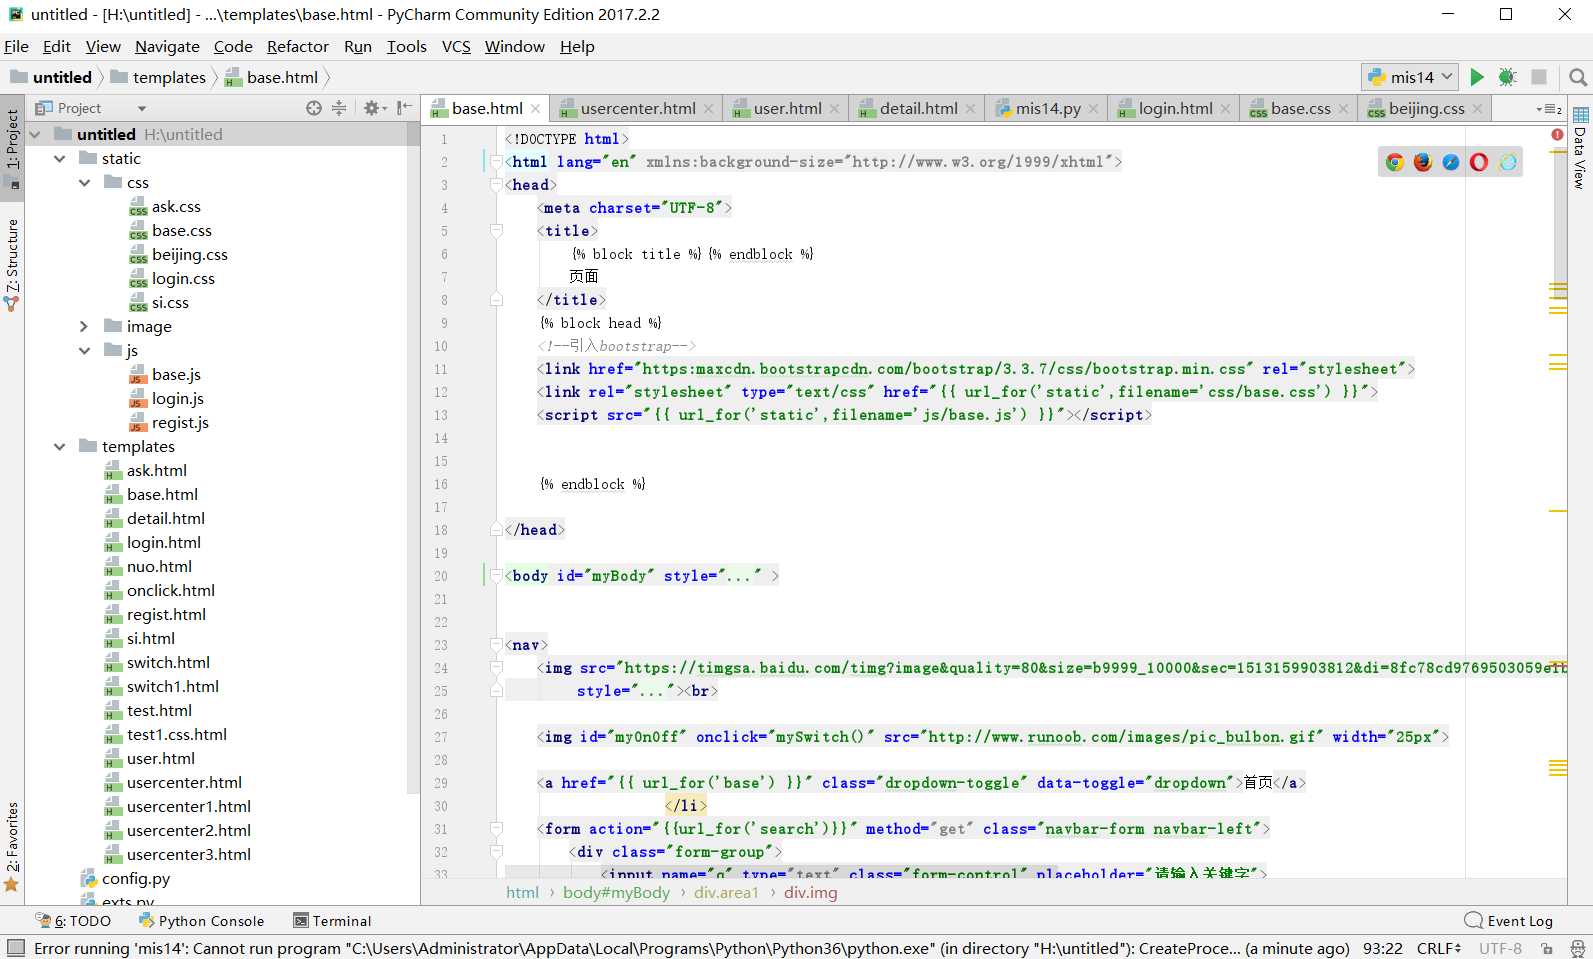Close the beijing.css tab
The width and height of the screenshot is (1593, 959).
(x=1478, y=109)
